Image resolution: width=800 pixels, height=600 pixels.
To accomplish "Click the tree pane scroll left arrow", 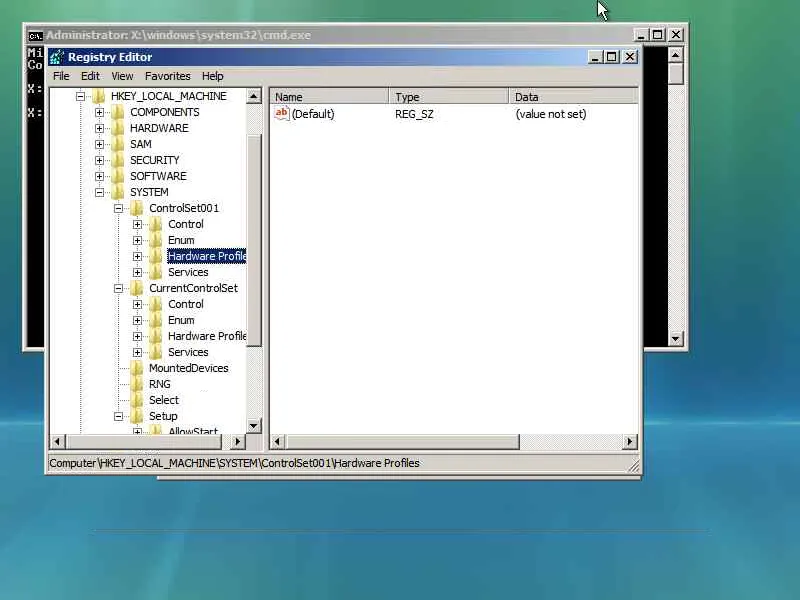I will (57, 441).
